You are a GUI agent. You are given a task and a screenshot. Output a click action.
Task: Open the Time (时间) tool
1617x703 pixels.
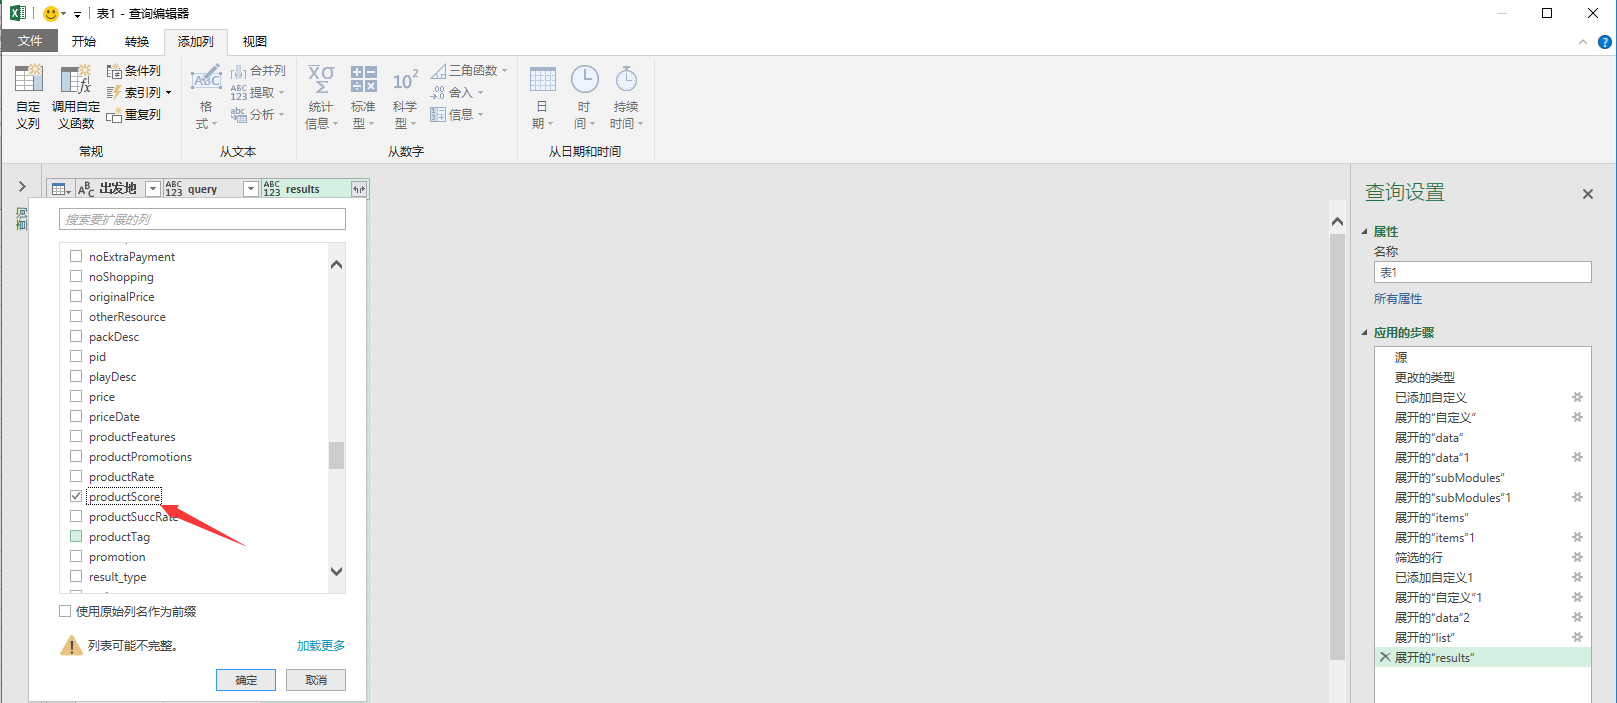(x=584, y=97)
